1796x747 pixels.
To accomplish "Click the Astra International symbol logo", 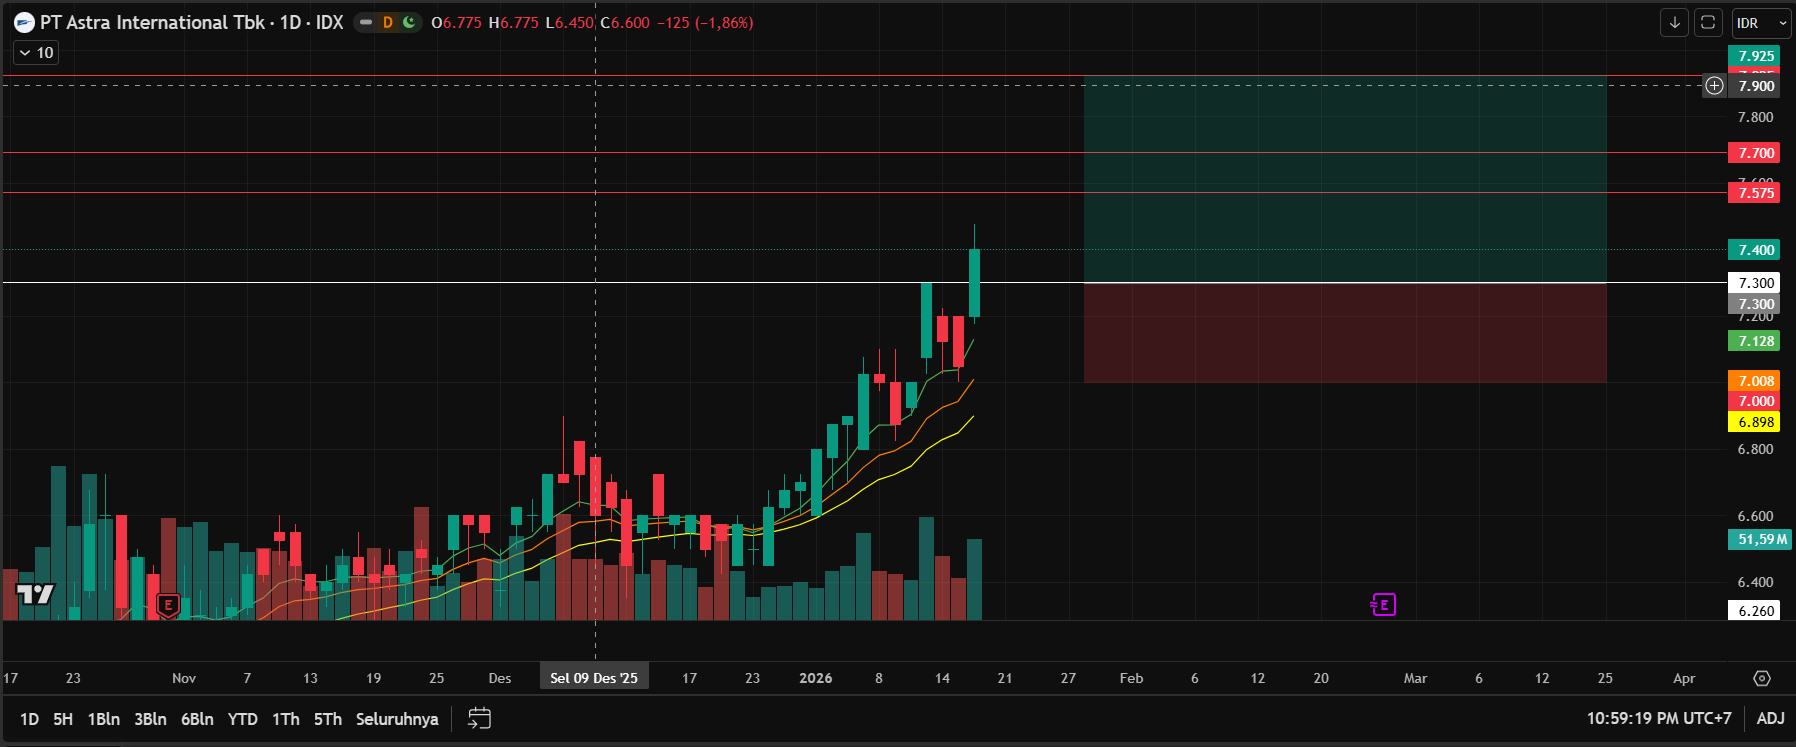I will 24,23.
